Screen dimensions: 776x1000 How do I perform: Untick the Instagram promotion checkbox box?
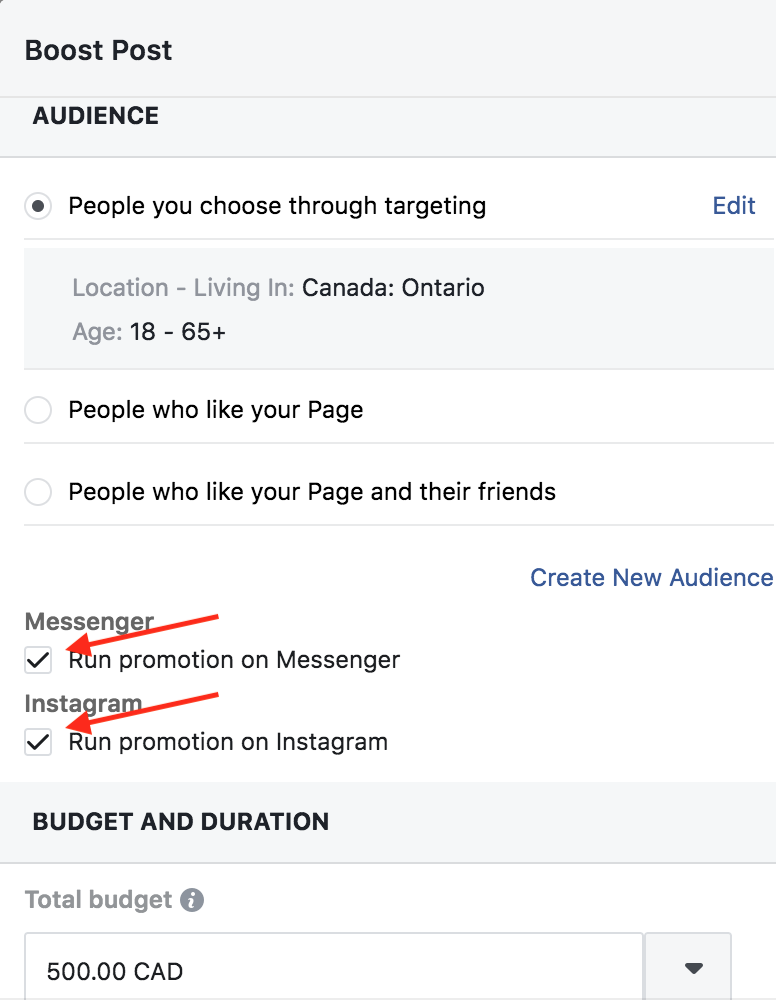pos(38,742)
